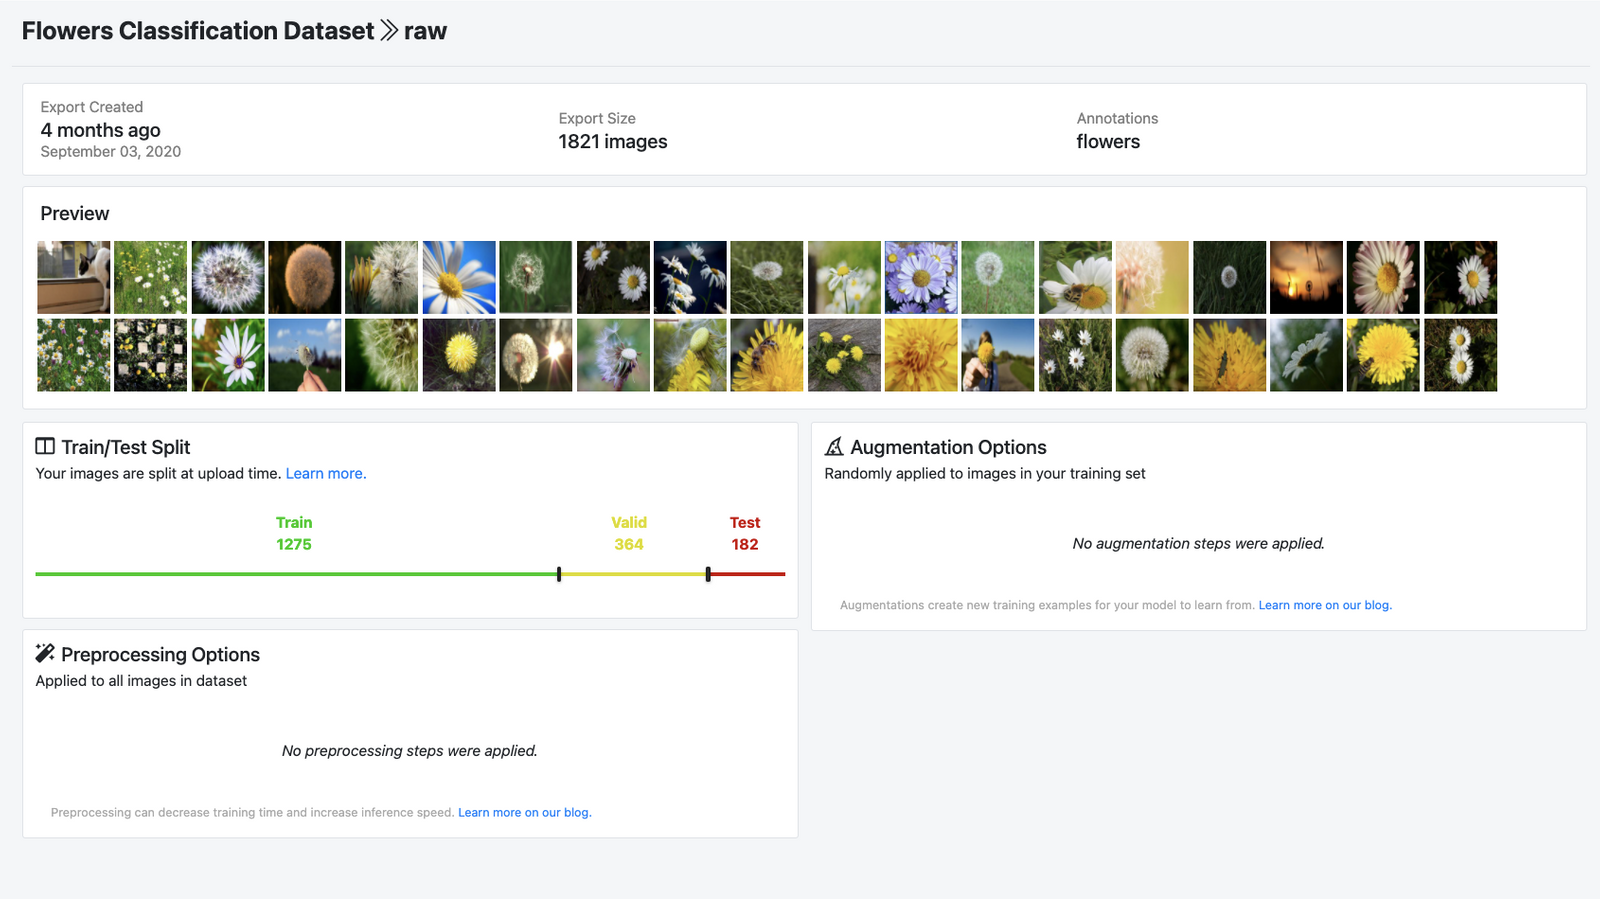Screen dimensions: 1600x899
Task: Click the green Train segment of the split bar
Action: (296, 574)
